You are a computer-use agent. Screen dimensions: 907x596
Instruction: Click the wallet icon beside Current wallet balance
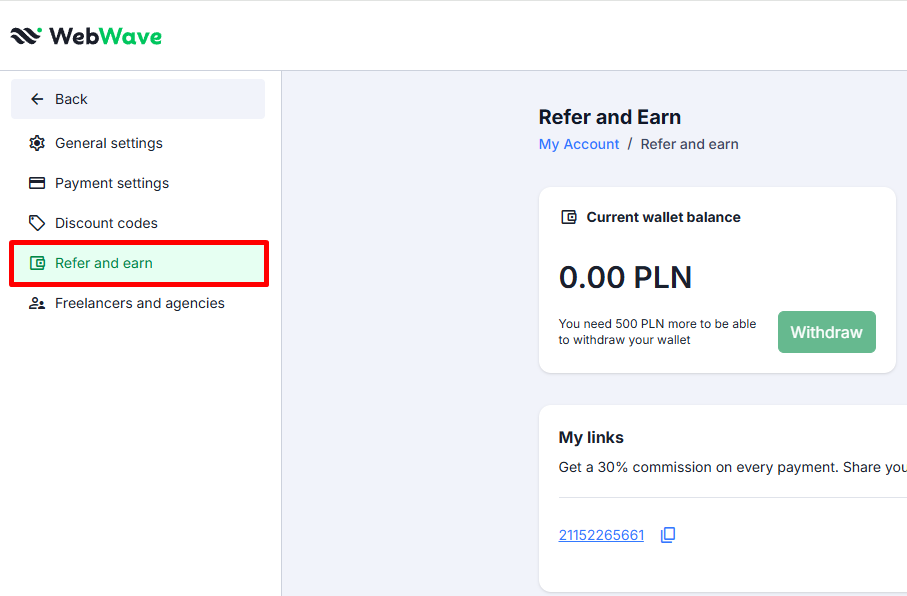[x=569, y=217]
